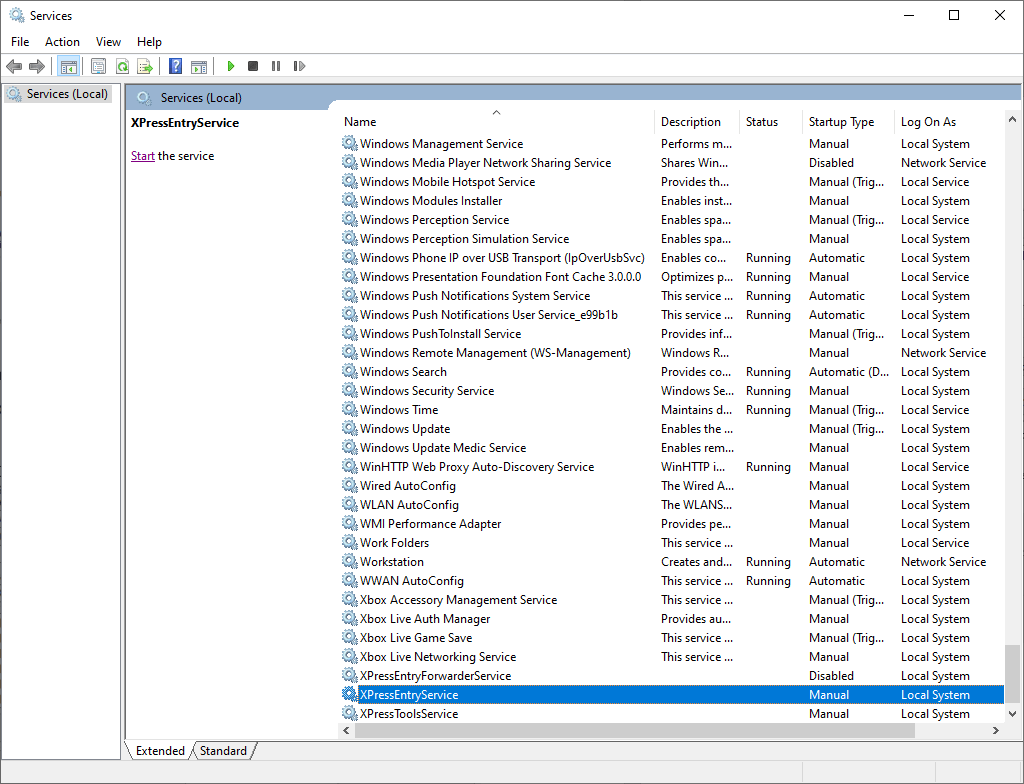Click the Forward arrow toolbar icon
The width and height of the screenshot is (1024, 784).
[37, 66]
